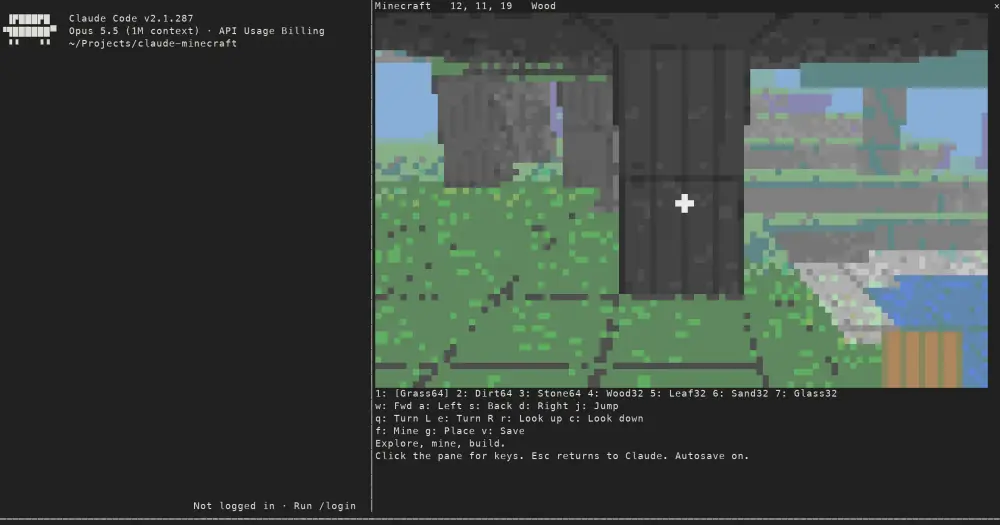Click the dark wood door in the game view
This screenshot has width=1000, height=525.
[681, 169]
